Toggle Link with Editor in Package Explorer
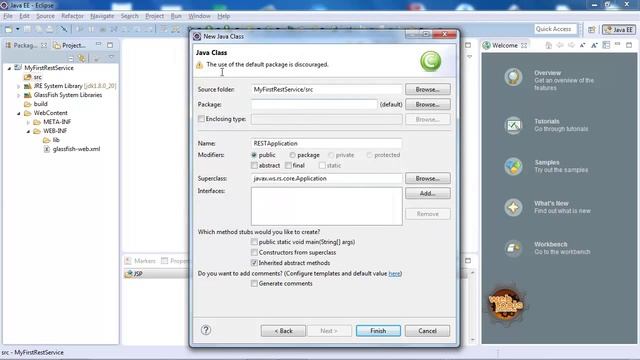 82,58
